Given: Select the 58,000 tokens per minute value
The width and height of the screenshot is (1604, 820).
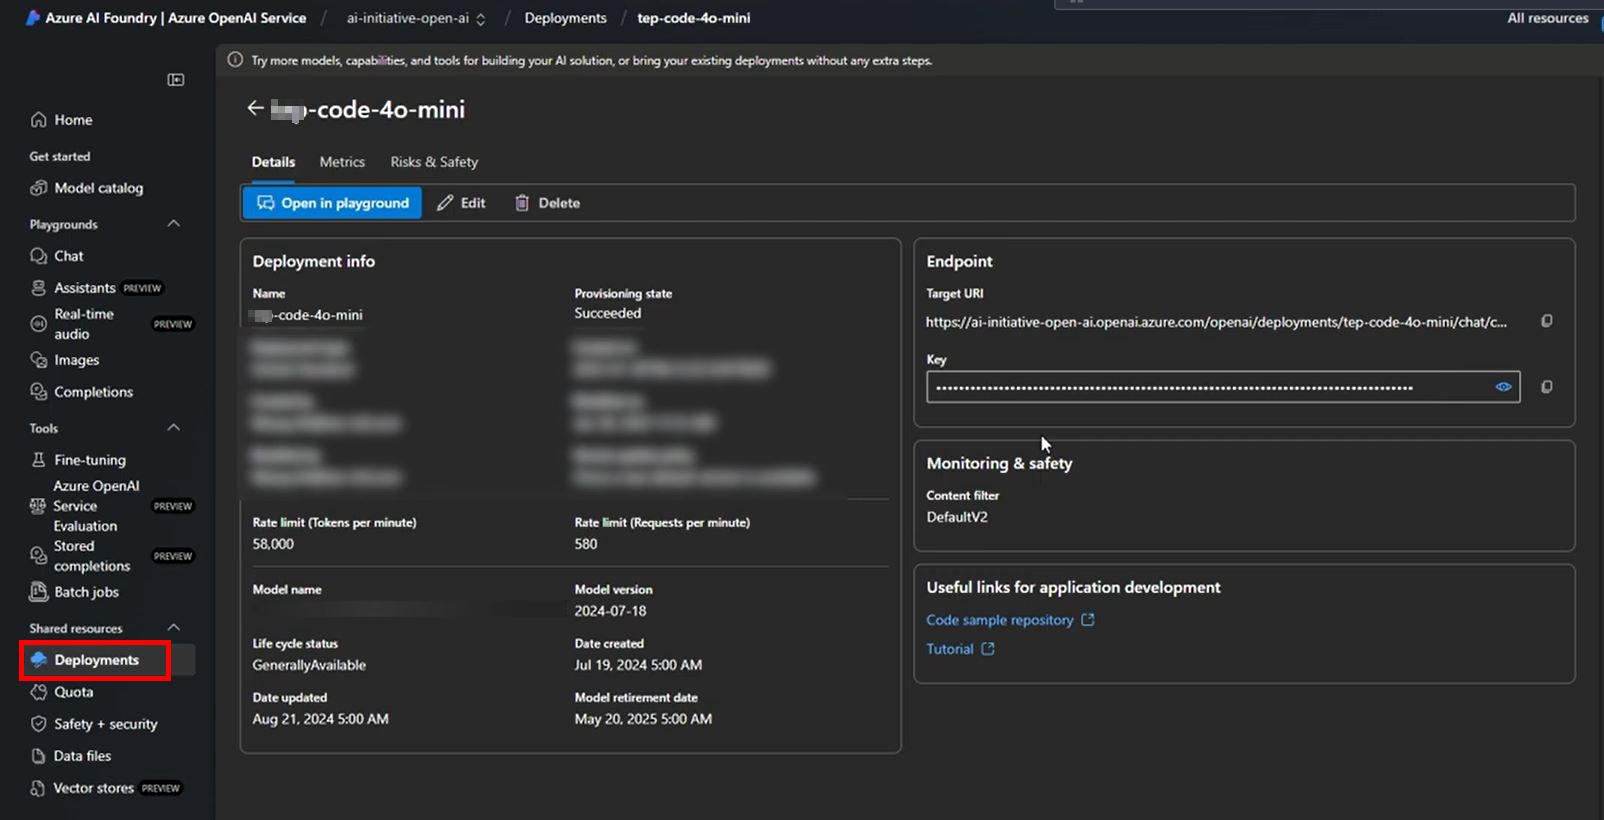Looking at the screenshot, I should pos(273,544).
